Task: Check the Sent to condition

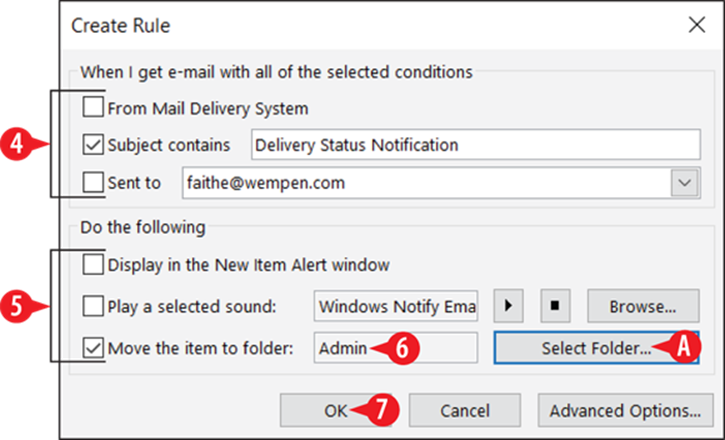Action: tap(93, 182)
